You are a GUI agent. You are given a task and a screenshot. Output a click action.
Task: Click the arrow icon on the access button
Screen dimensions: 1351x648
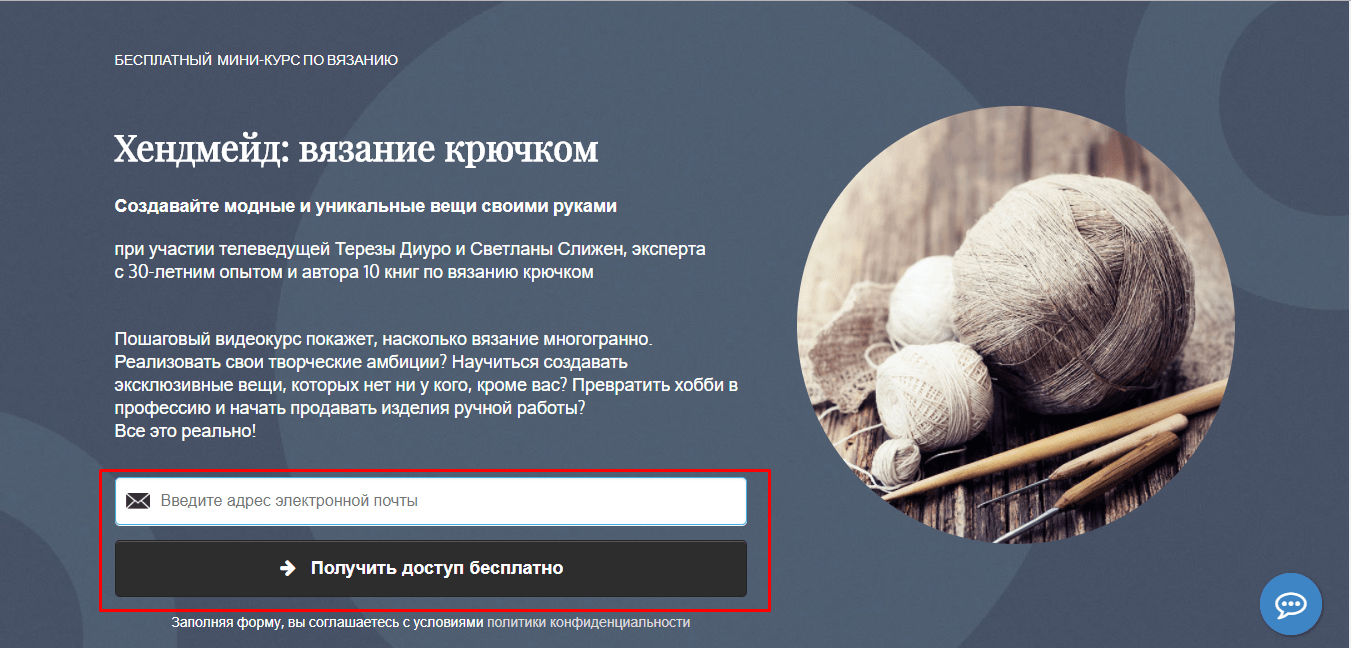click(x=288, y=568)
